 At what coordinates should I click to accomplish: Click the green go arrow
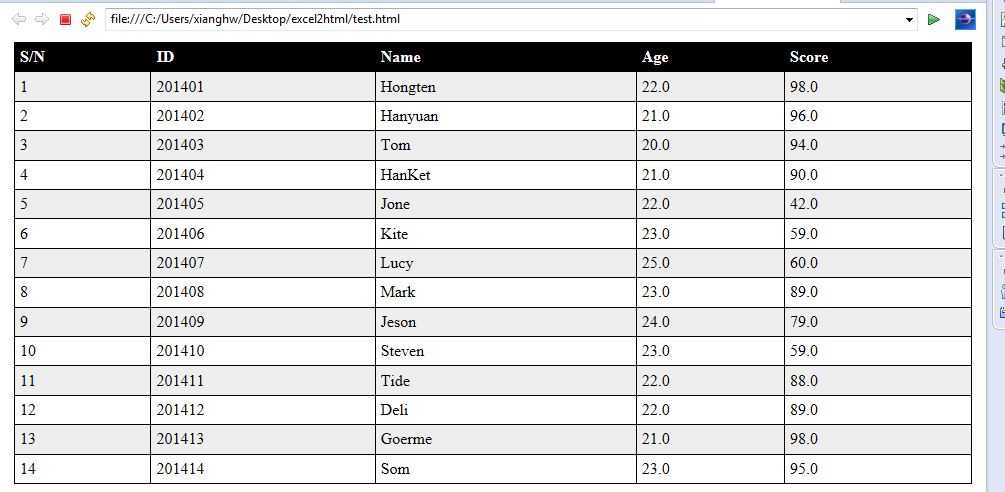[934, 19]
